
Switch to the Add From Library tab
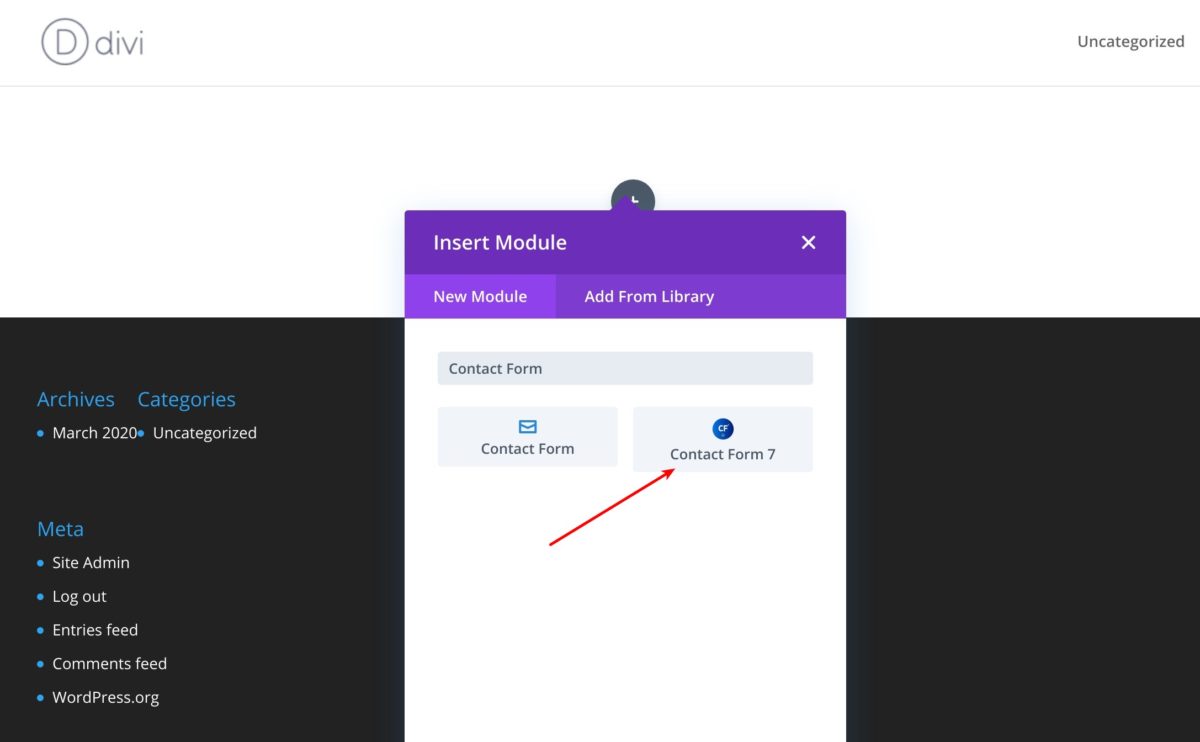click(649, 296)
